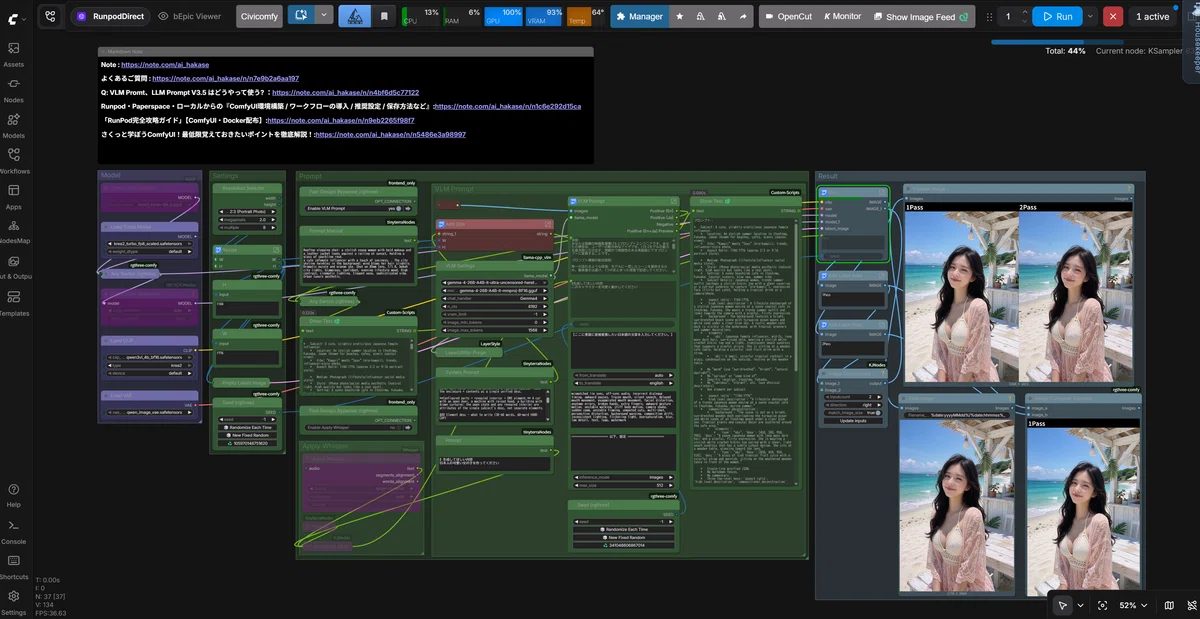The width and height of the screenshot is (1200, 619).
Task: Click the bookmark icon in top toolbar
Action: (385, 16)
